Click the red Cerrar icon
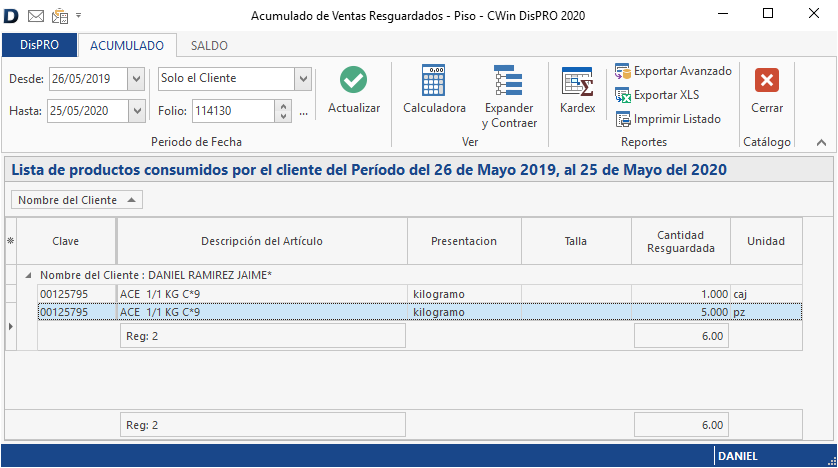The image size is (838, 468). tap(767, 81)
